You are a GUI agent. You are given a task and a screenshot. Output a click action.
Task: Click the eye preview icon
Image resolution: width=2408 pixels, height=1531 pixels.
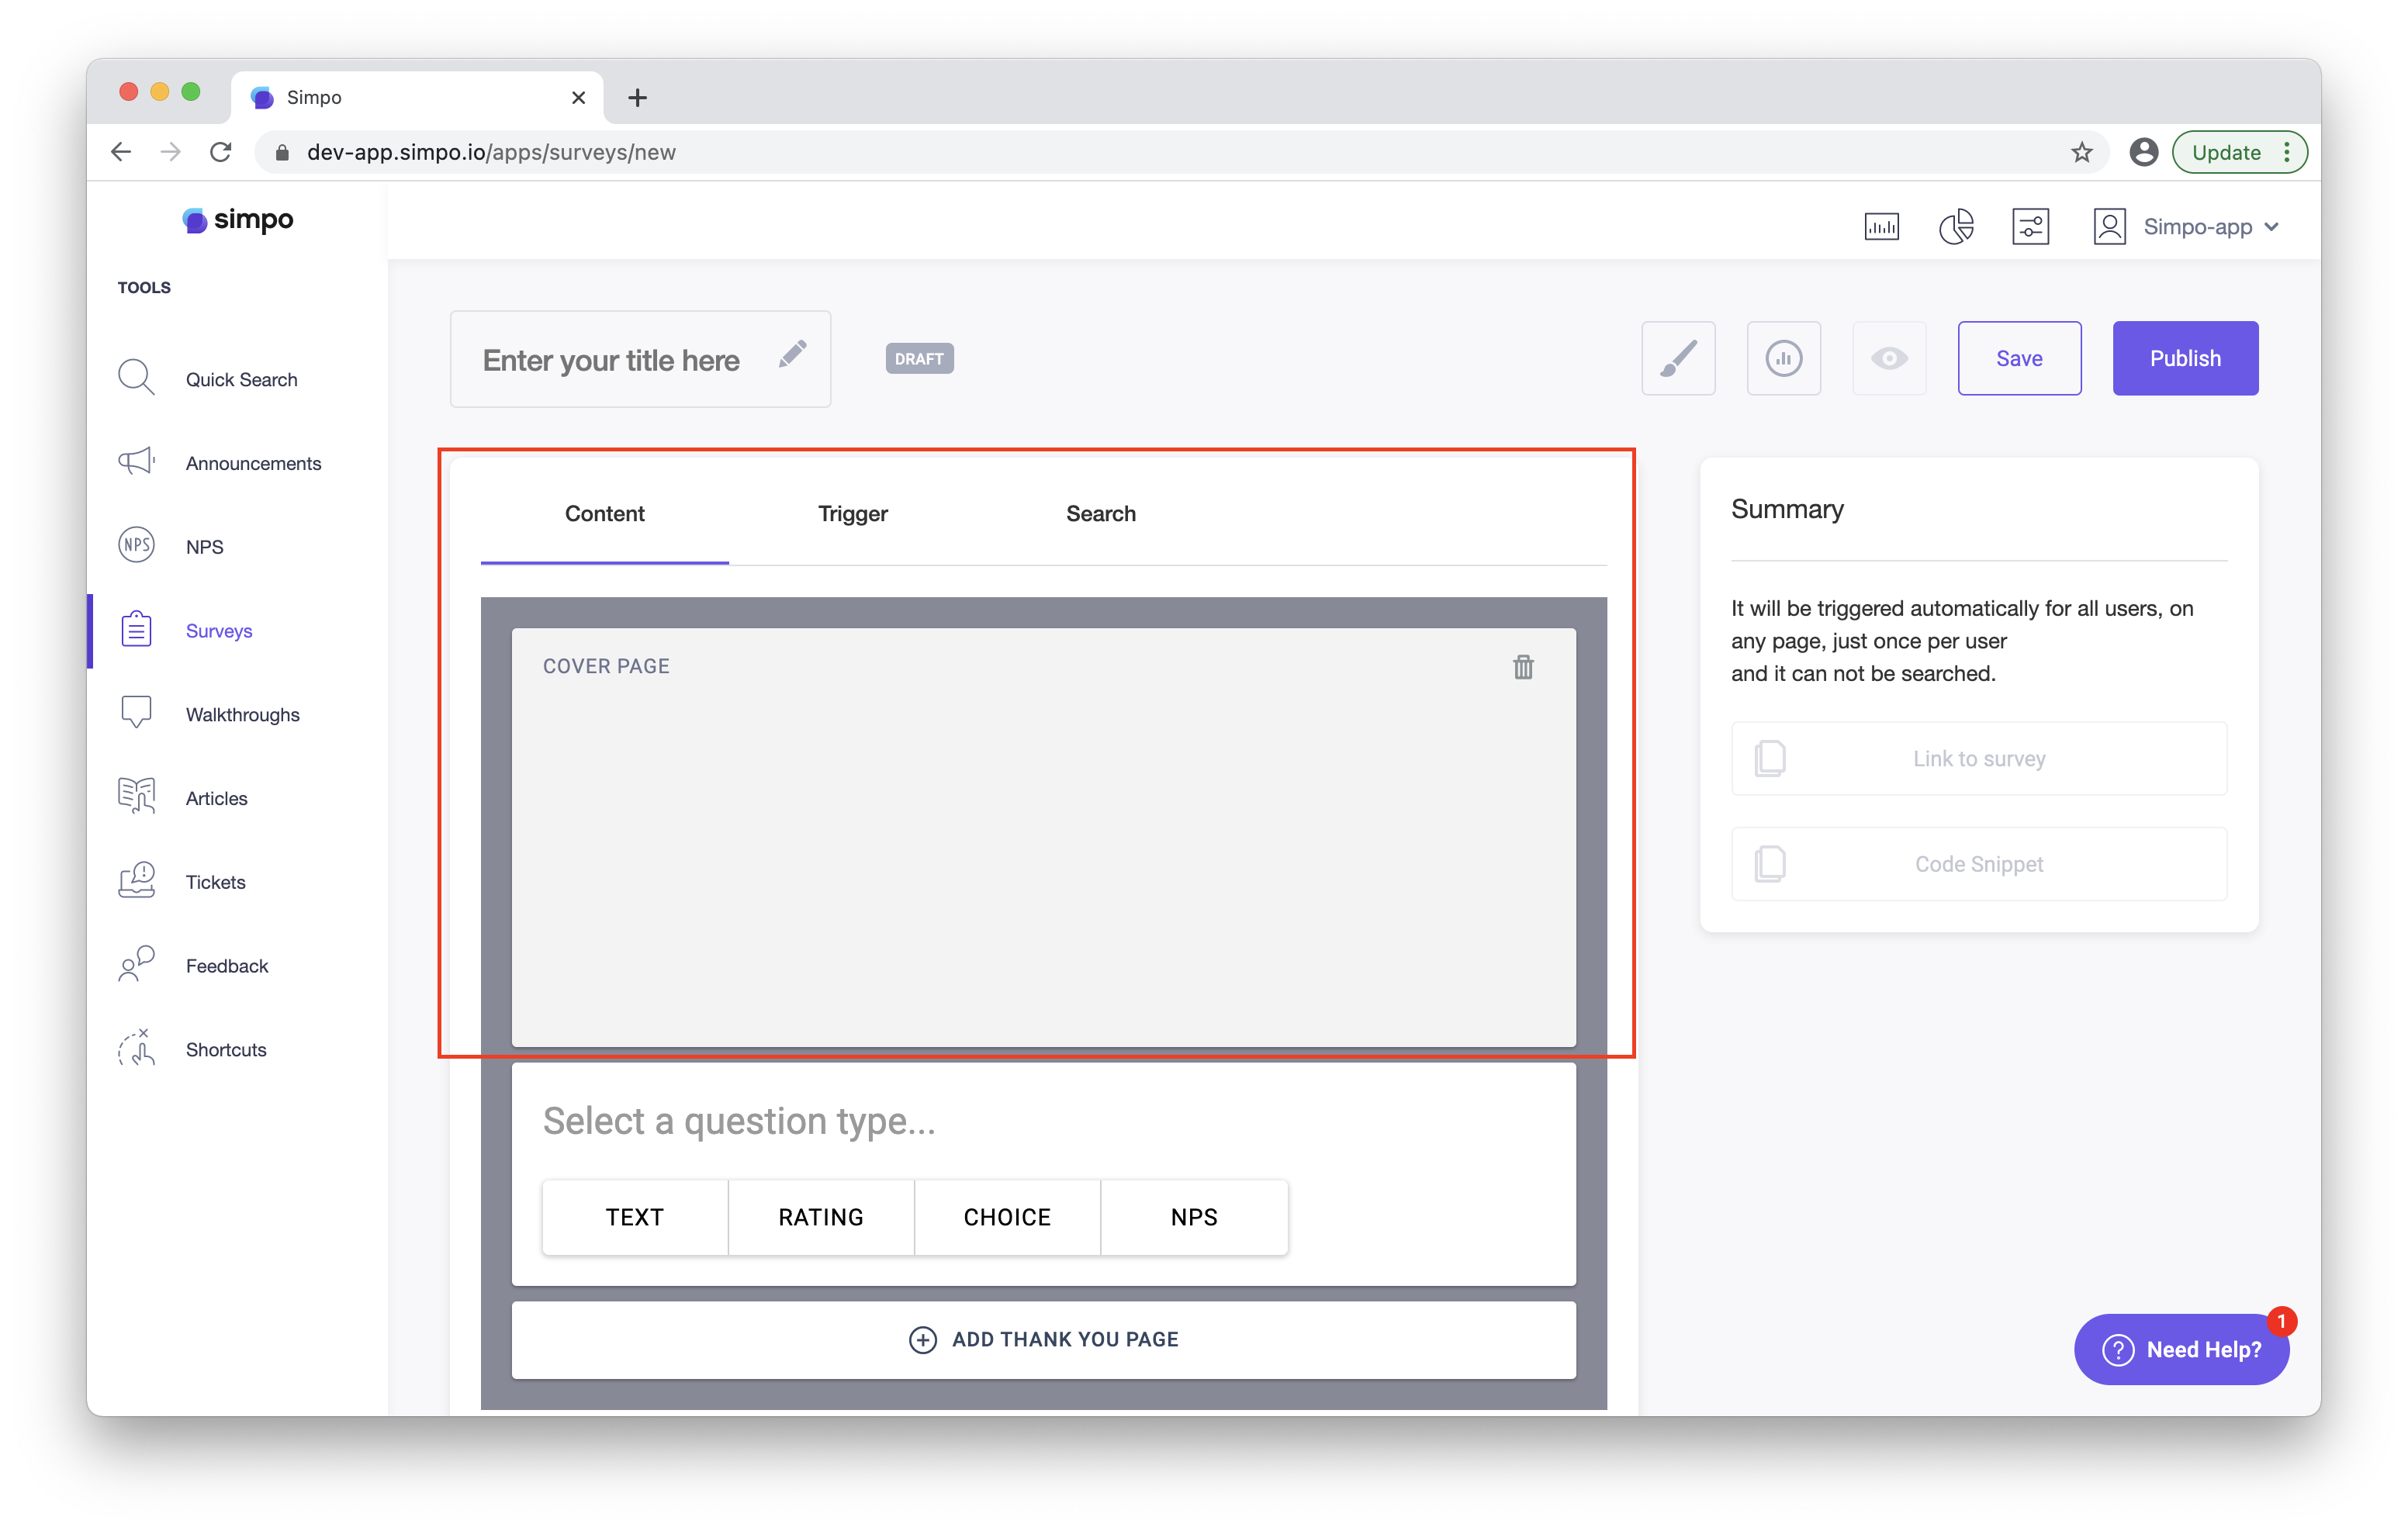point(1889,358)
